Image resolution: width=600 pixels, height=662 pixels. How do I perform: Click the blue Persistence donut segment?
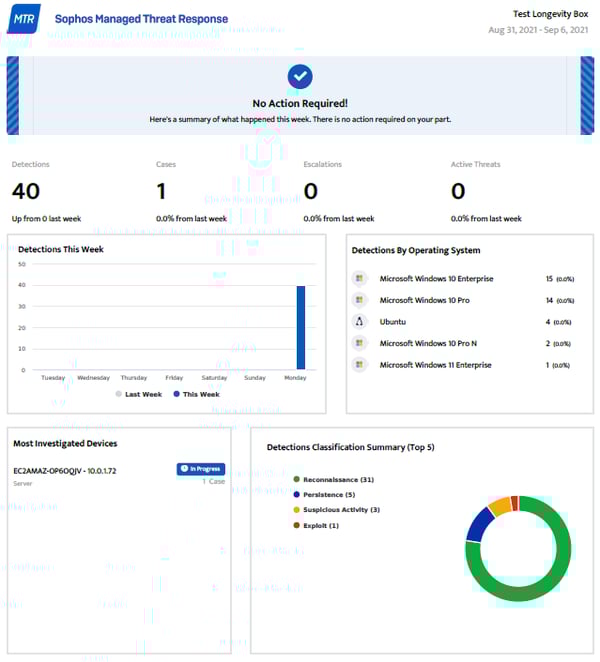click(x=479, y=526)
